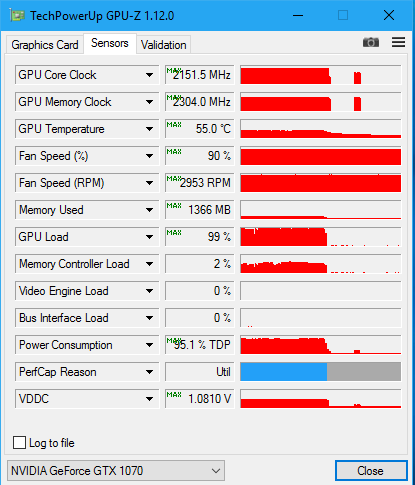Click the blue PerfCap Reason bar

click(284, 372)
